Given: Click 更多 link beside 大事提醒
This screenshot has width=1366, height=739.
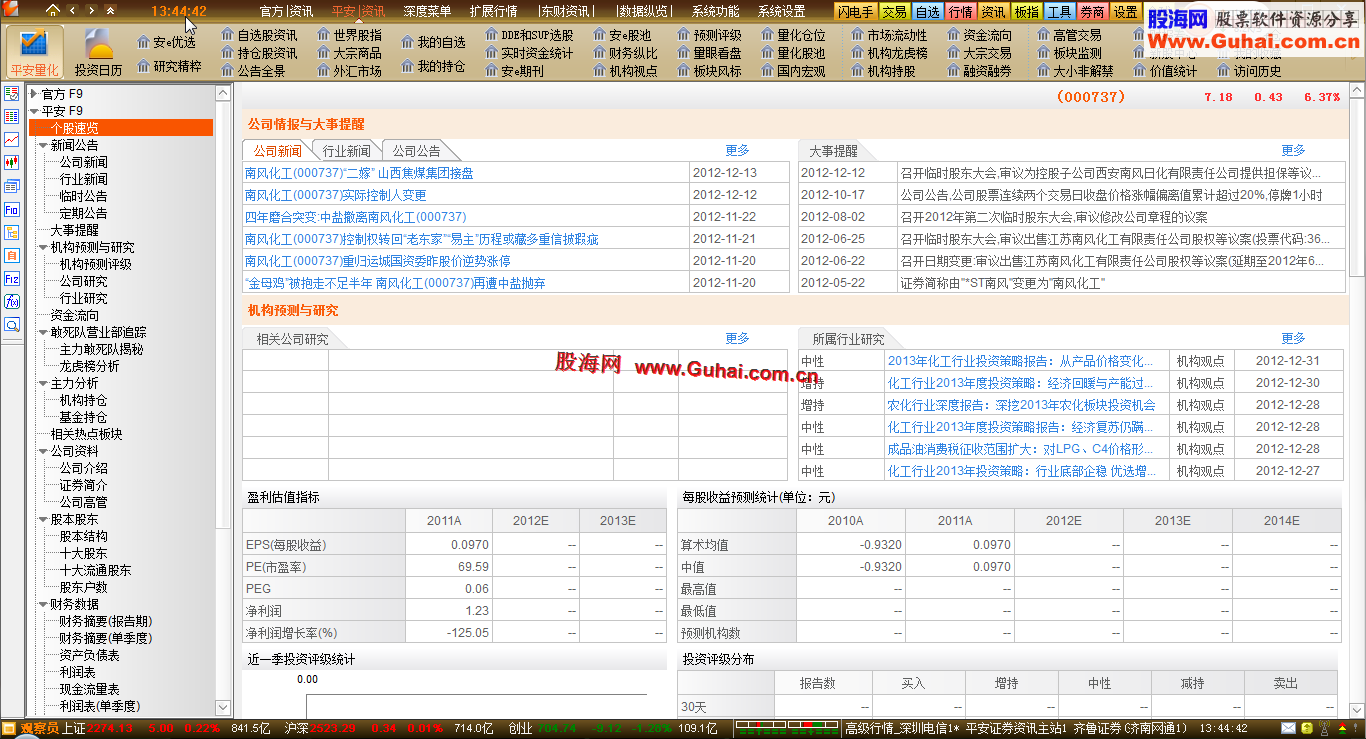Looking at the screenshot, I should click(x=1293, y=150).
